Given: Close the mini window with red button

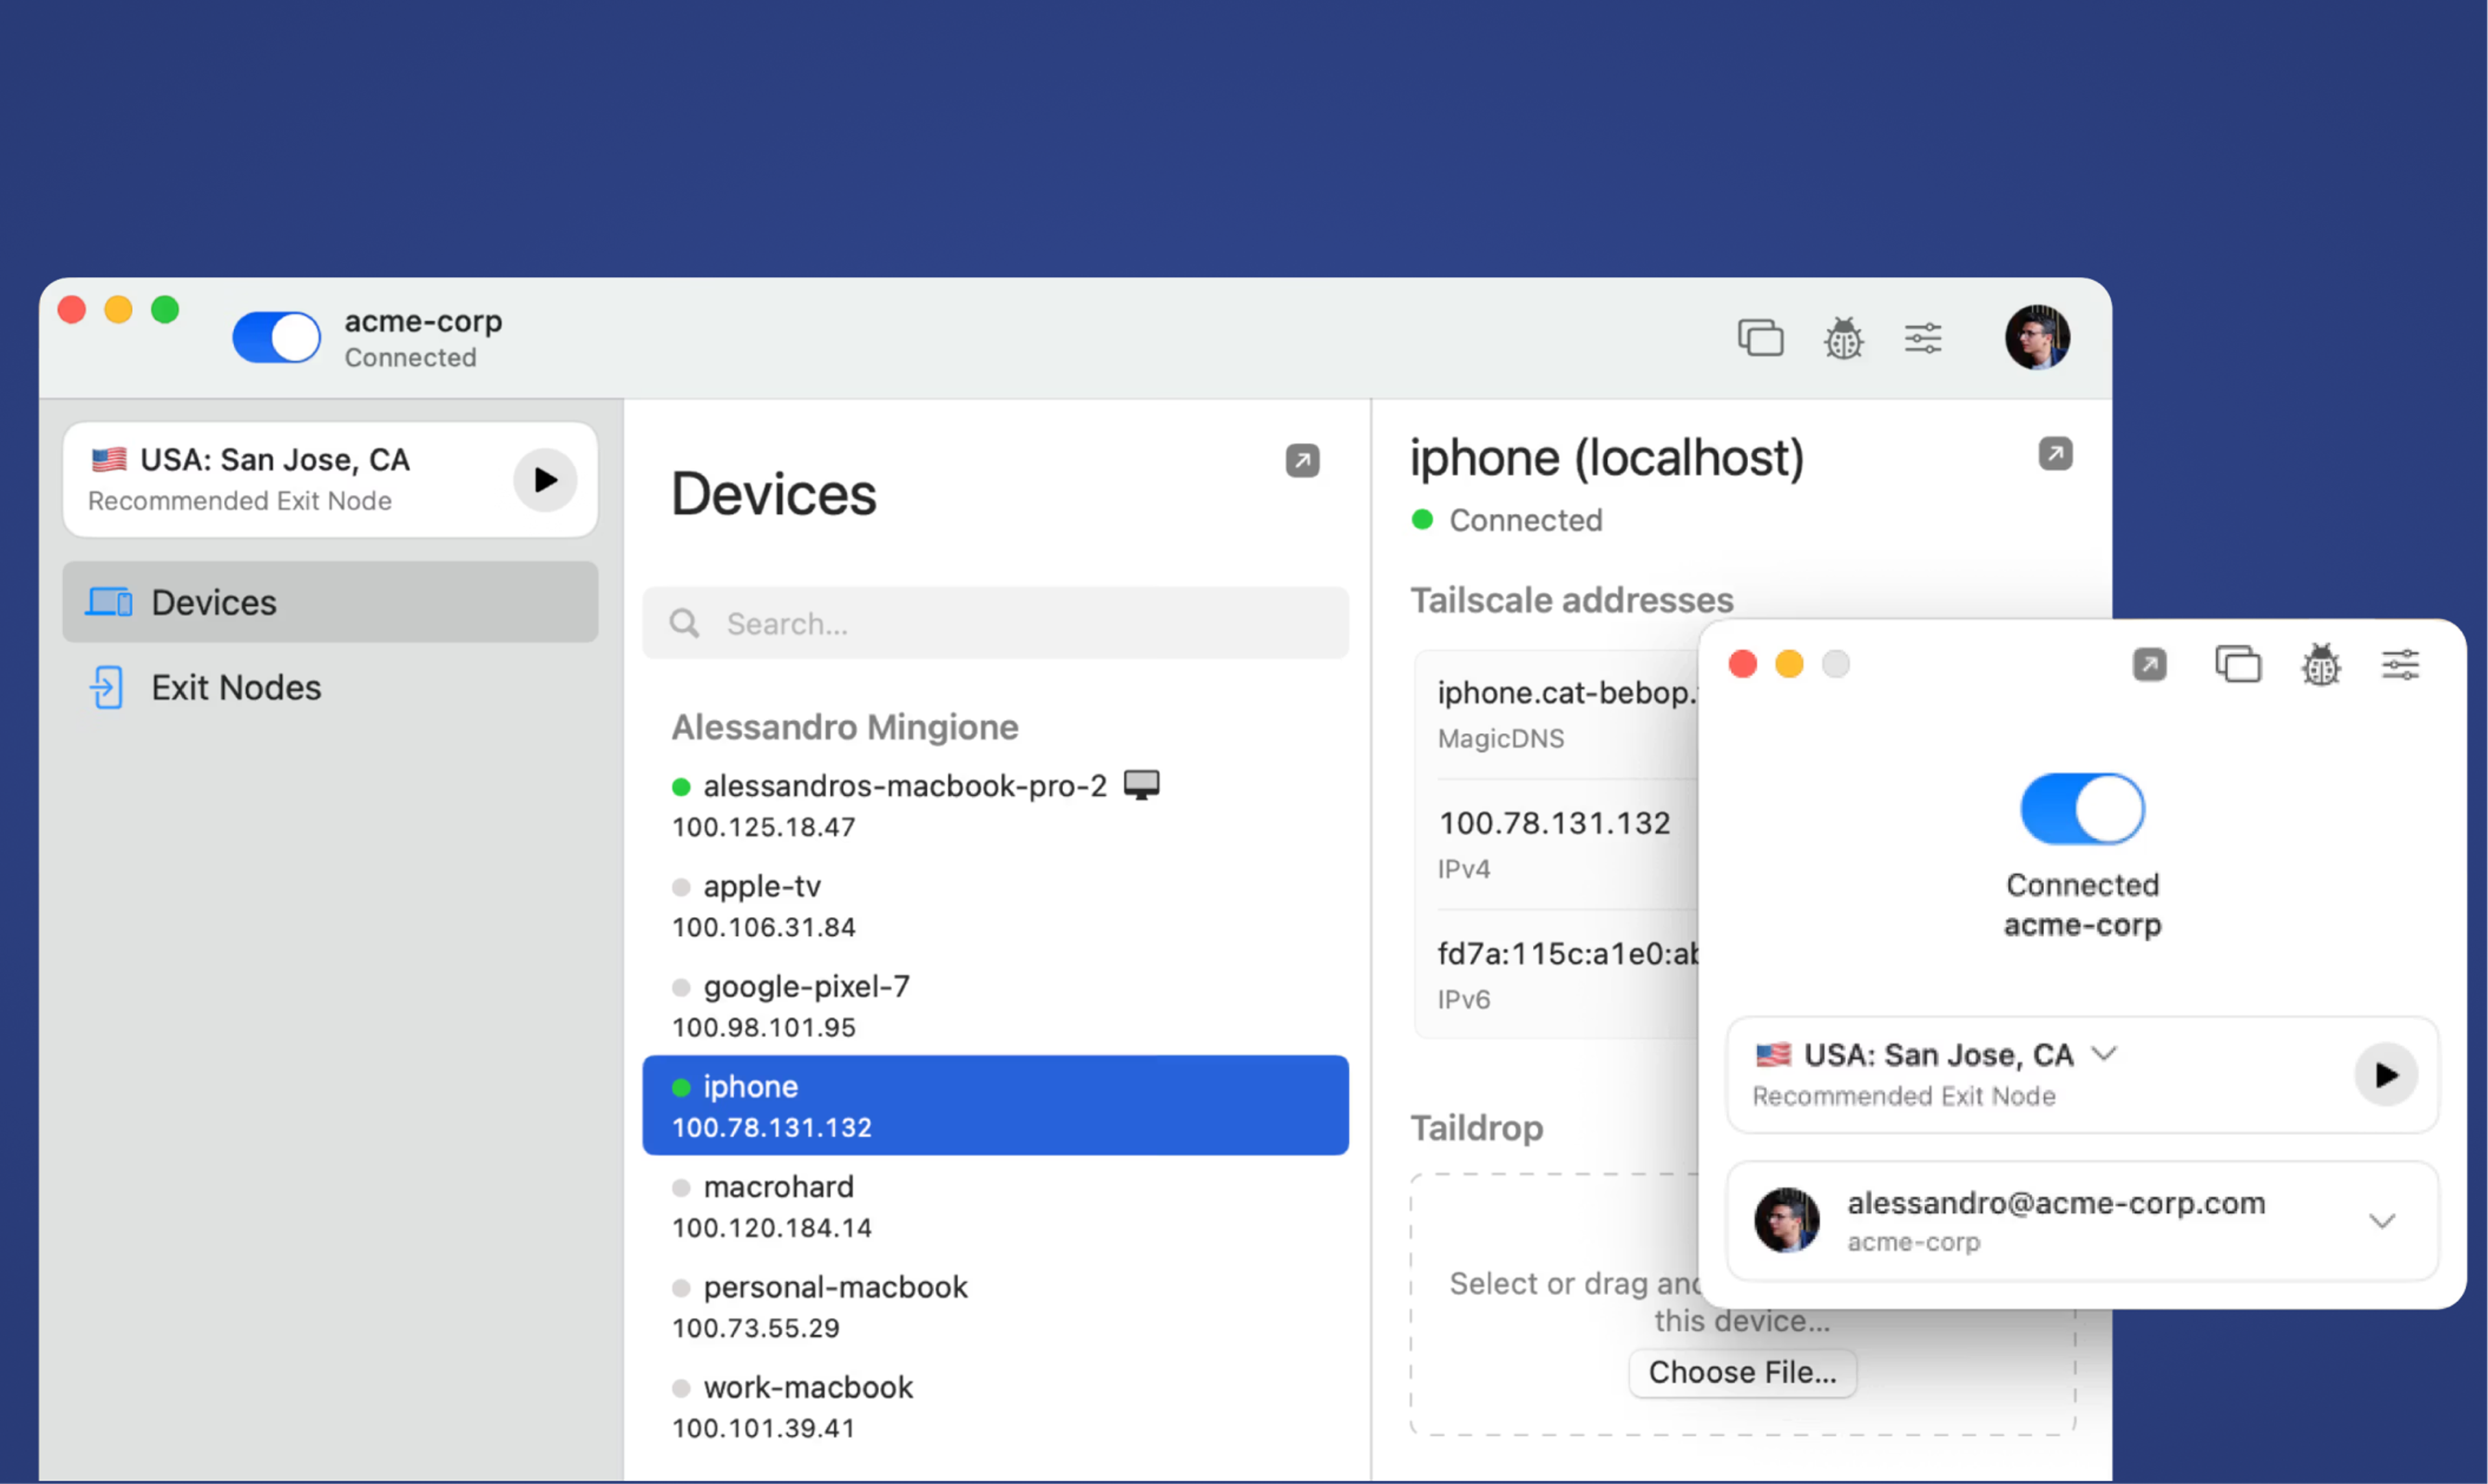Looking at the screenshot, I should pos(1742,664).
